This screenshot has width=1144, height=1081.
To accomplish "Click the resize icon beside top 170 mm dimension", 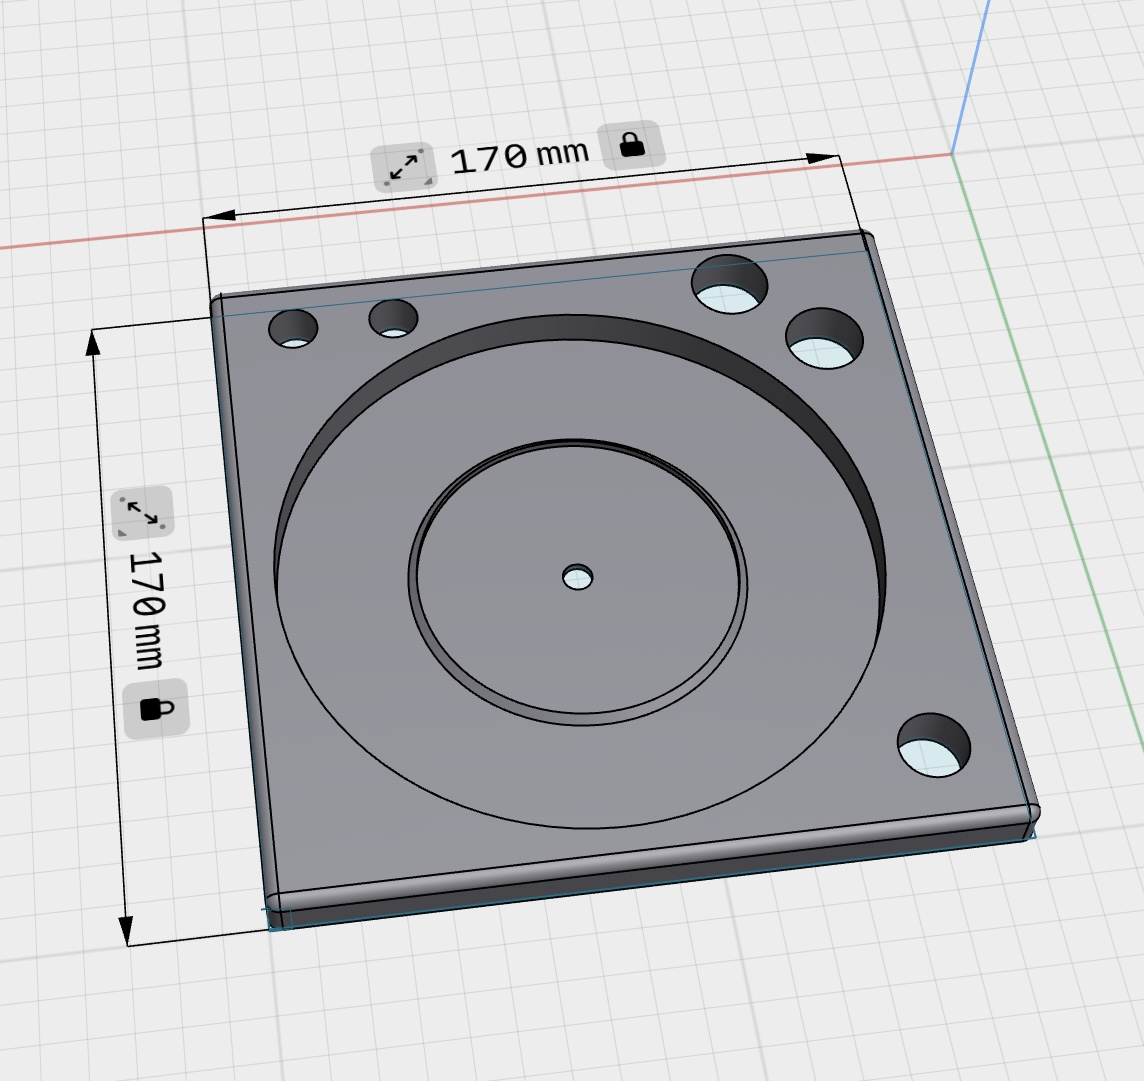I will coord(405,167).
